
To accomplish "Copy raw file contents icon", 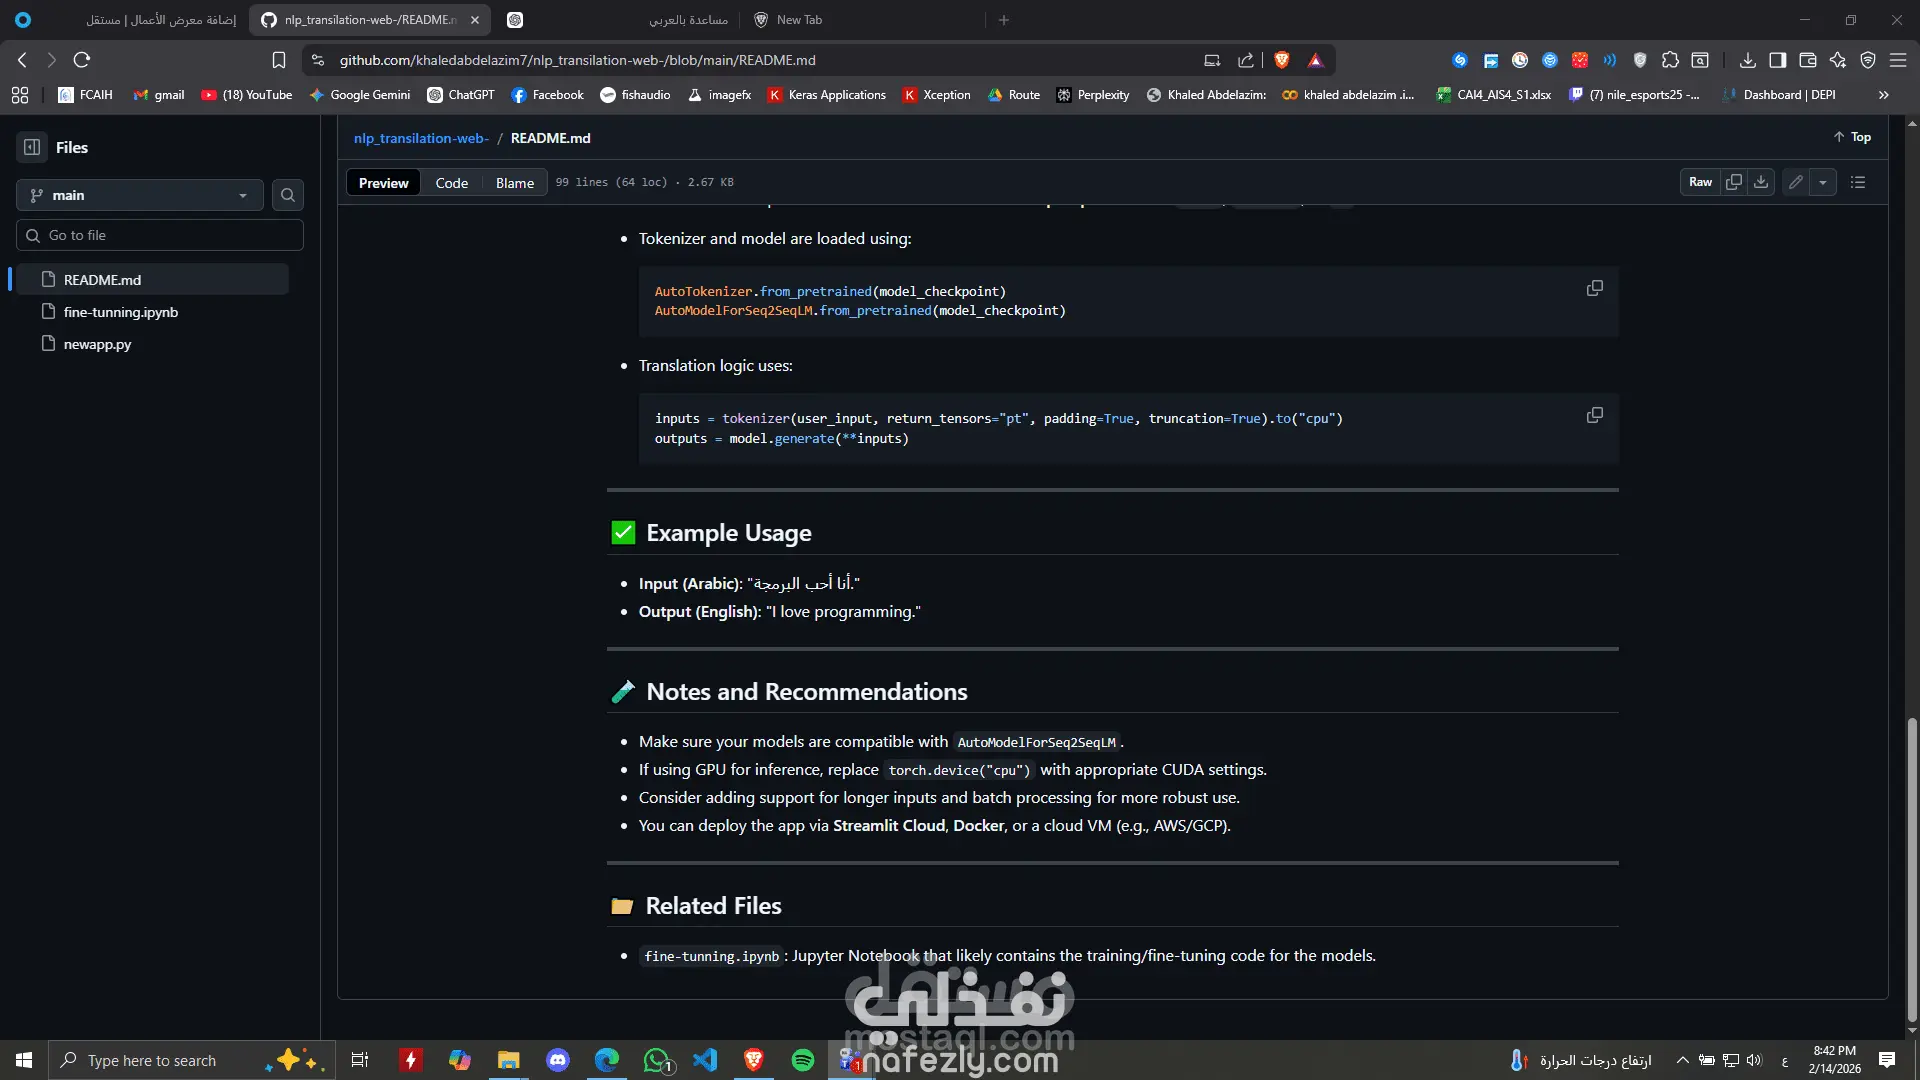I will [1734, 182].
